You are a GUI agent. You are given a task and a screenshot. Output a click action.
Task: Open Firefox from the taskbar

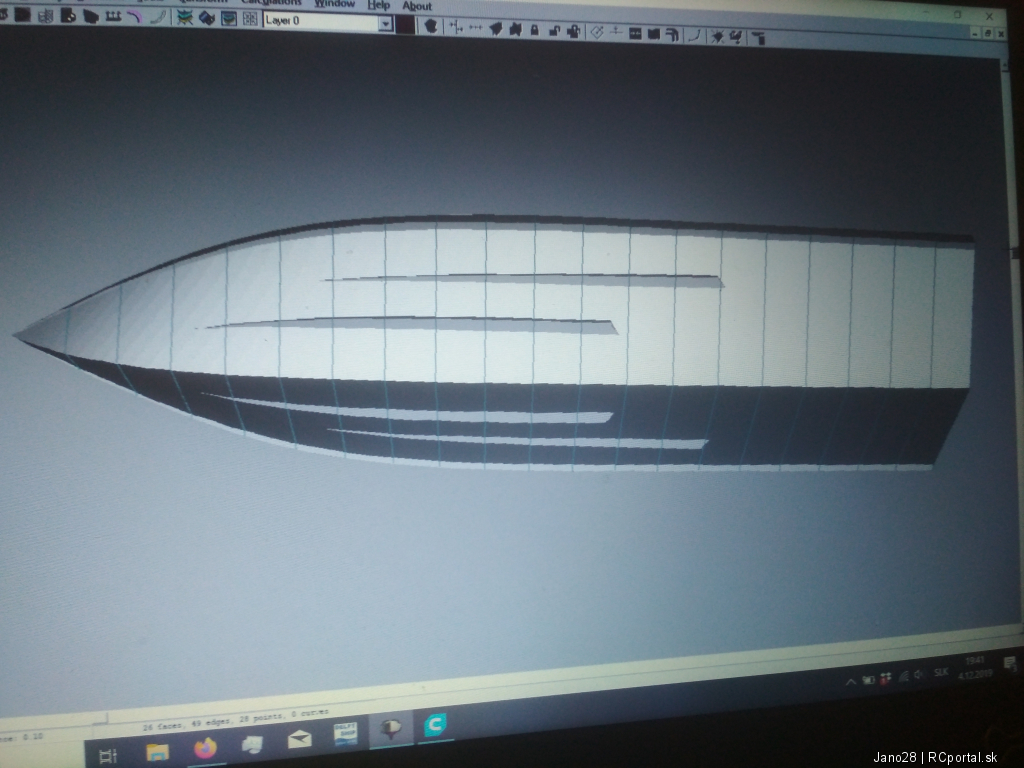tap(205, 748)
